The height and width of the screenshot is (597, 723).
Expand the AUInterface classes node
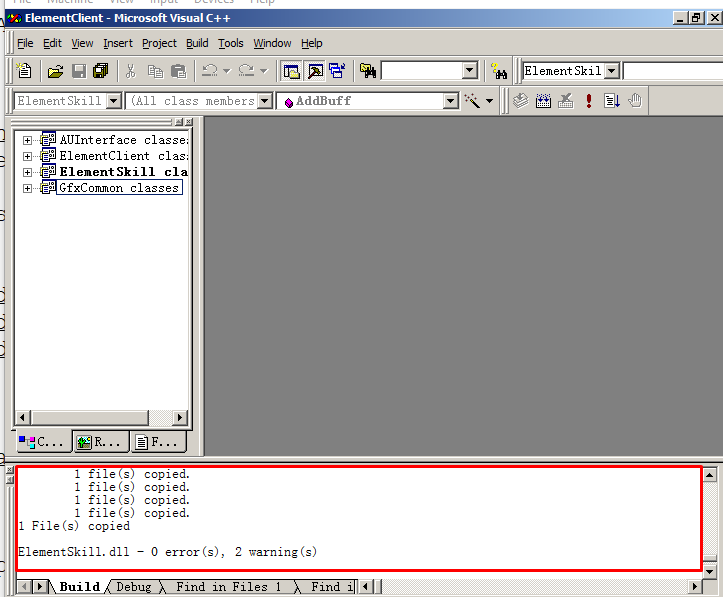click(27, 140)
